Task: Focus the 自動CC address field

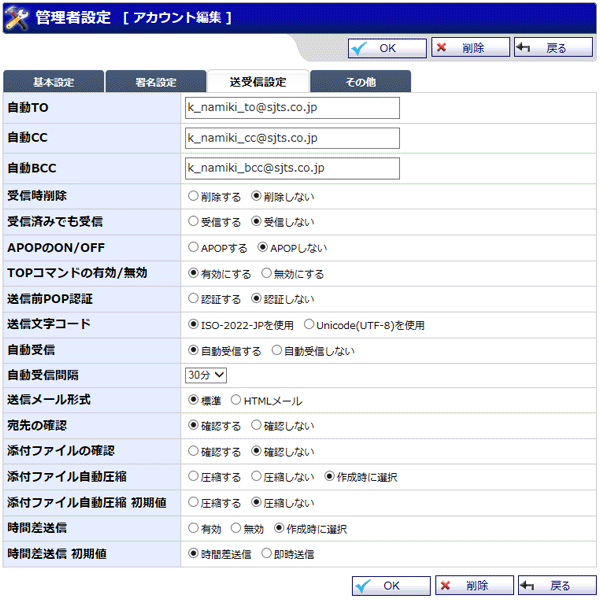Action: coord(292,138)
